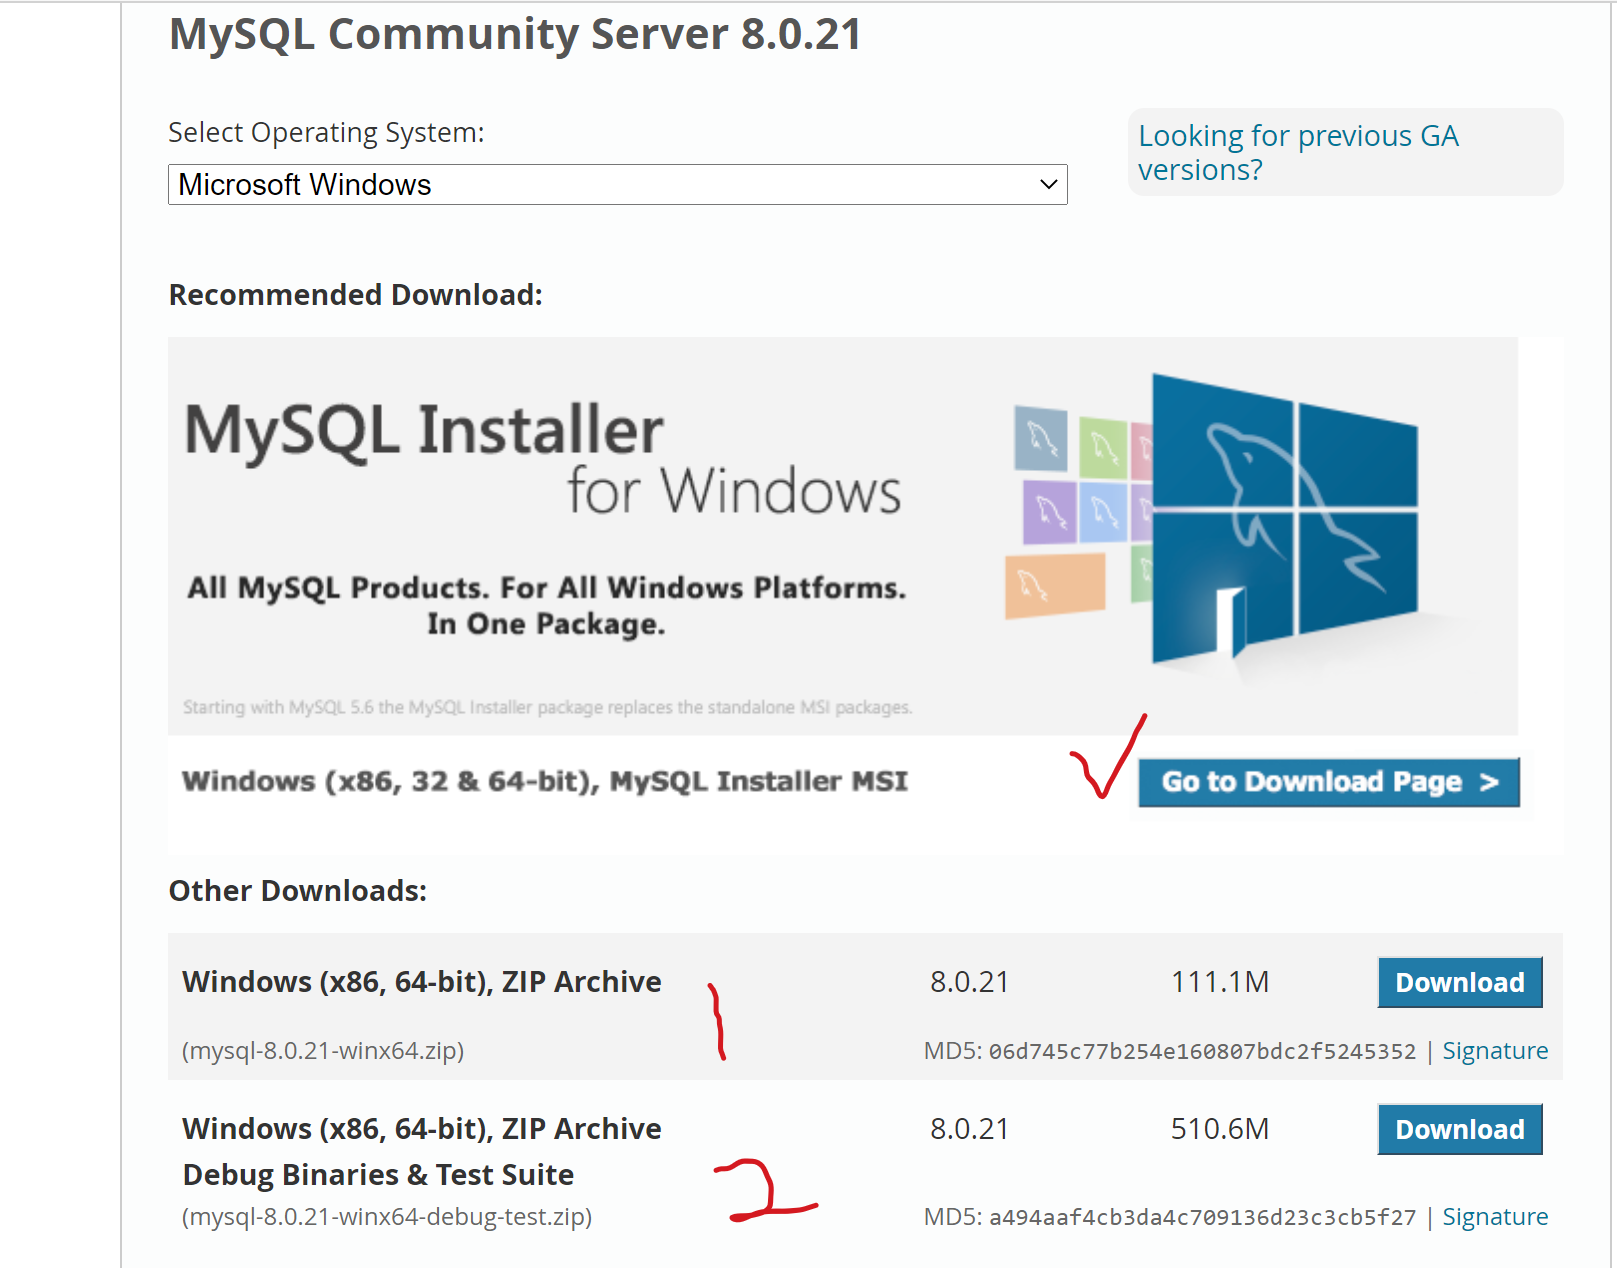Screen dimensions: 1617x1268
Task: Click the 'Recommended Download:' heading
Action: click(x=356, y=295)
